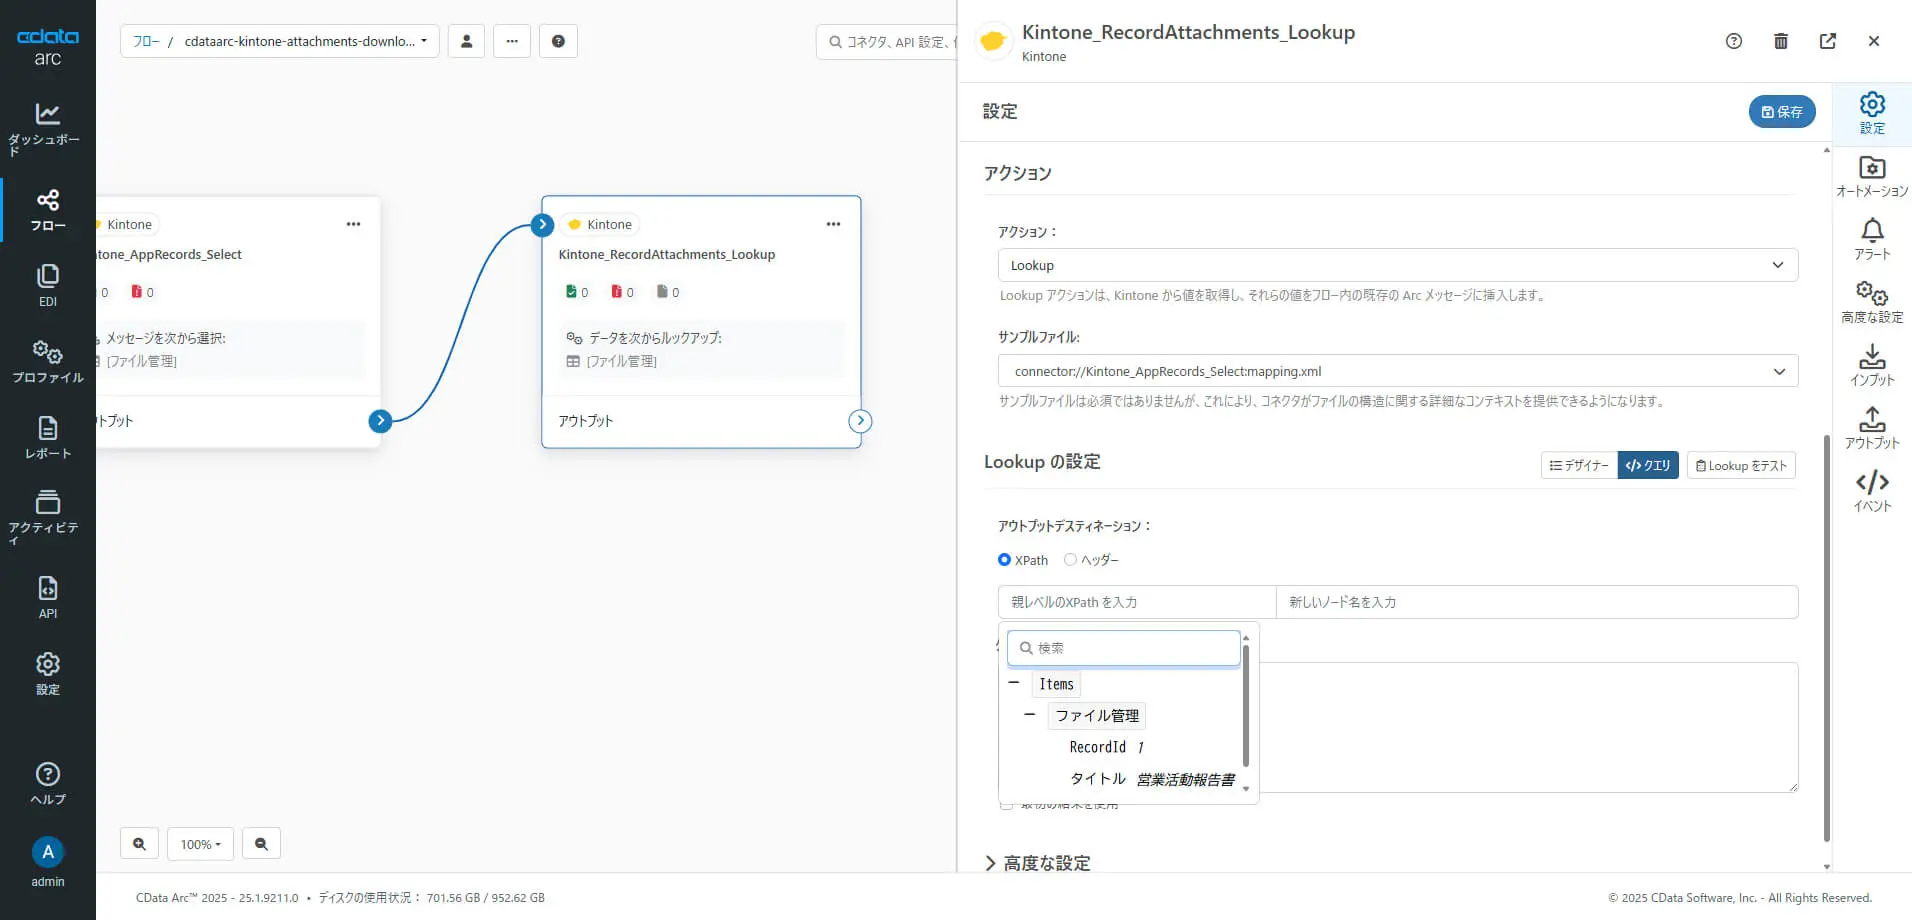Open the API icon in left sidebar
This screenshot has width=1912, height=920.
coord(47,597)
